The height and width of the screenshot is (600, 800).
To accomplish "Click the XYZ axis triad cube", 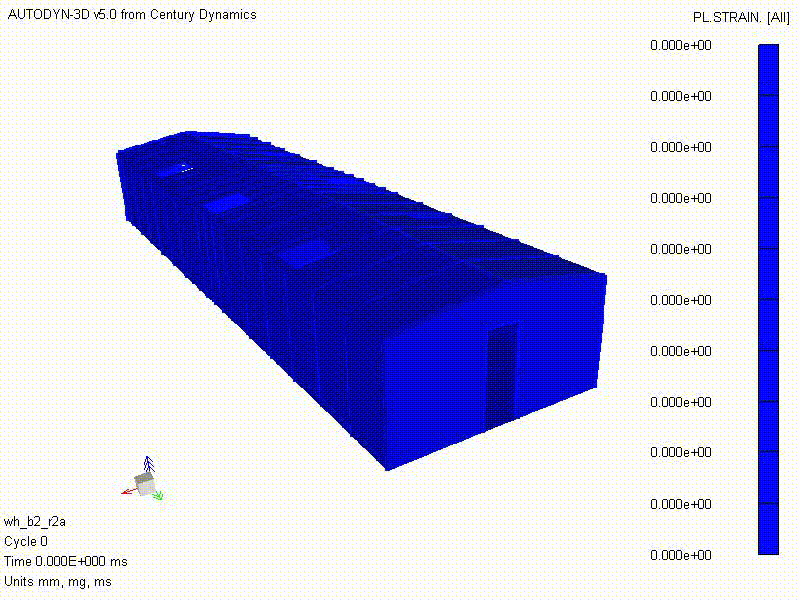I will [x=145, y=486].
